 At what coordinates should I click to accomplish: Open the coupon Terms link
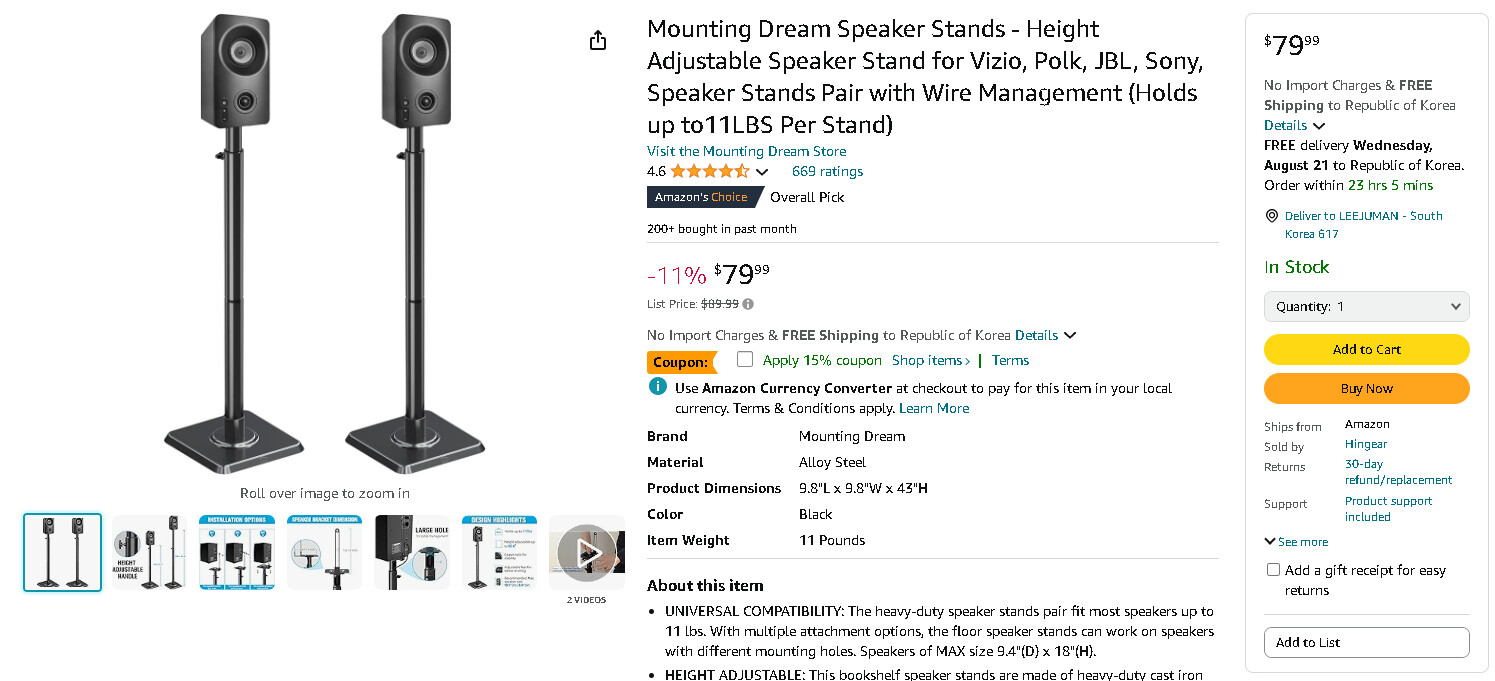(1010, 360)
